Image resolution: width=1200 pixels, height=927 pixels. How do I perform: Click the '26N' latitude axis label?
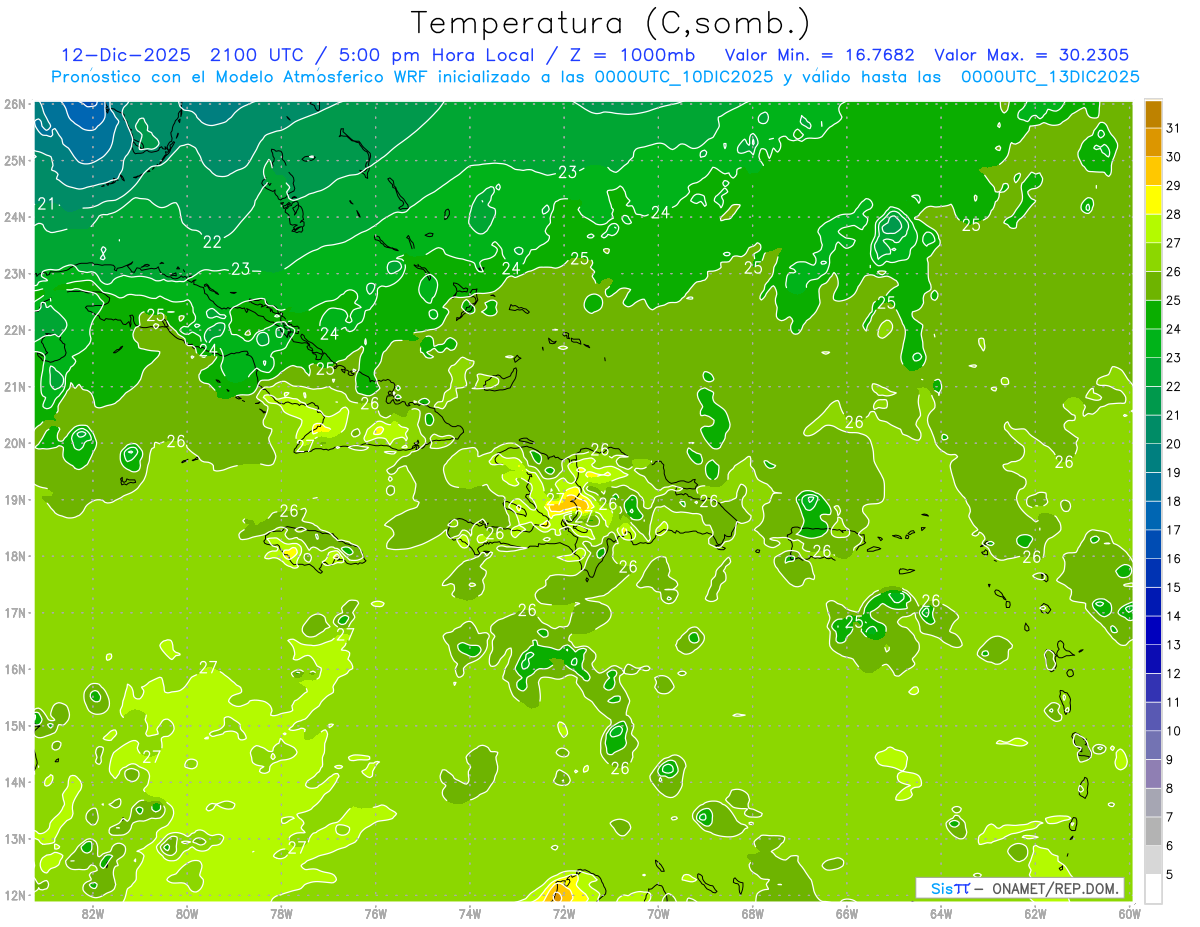point(14,103)
